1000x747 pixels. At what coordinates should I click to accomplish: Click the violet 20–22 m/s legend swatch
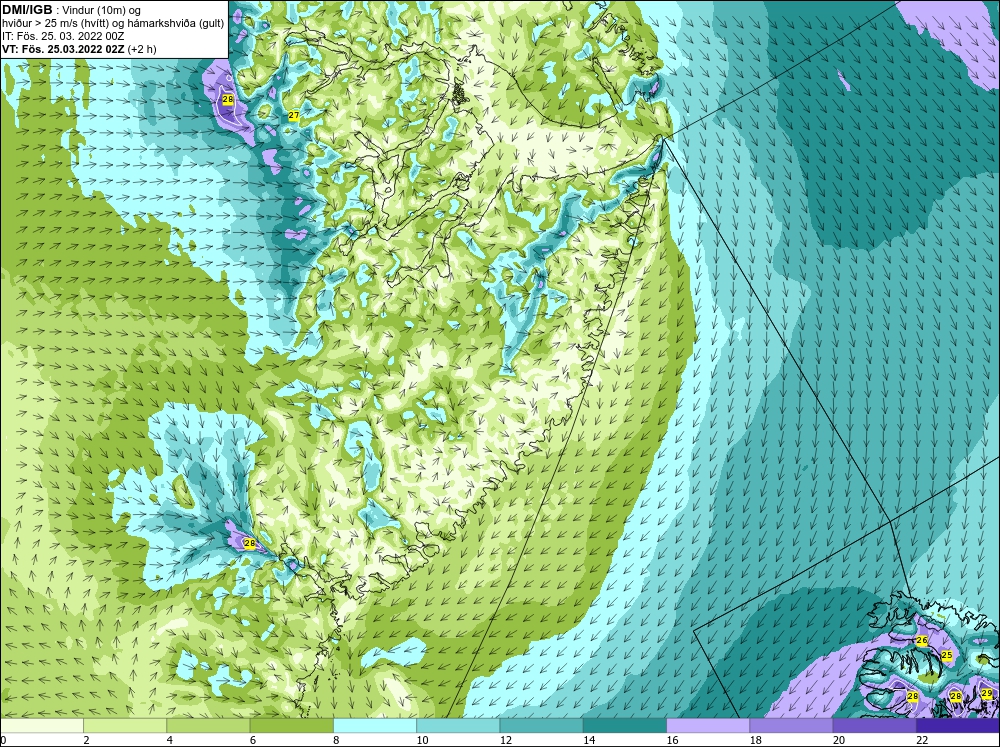(x=875, y=726)
